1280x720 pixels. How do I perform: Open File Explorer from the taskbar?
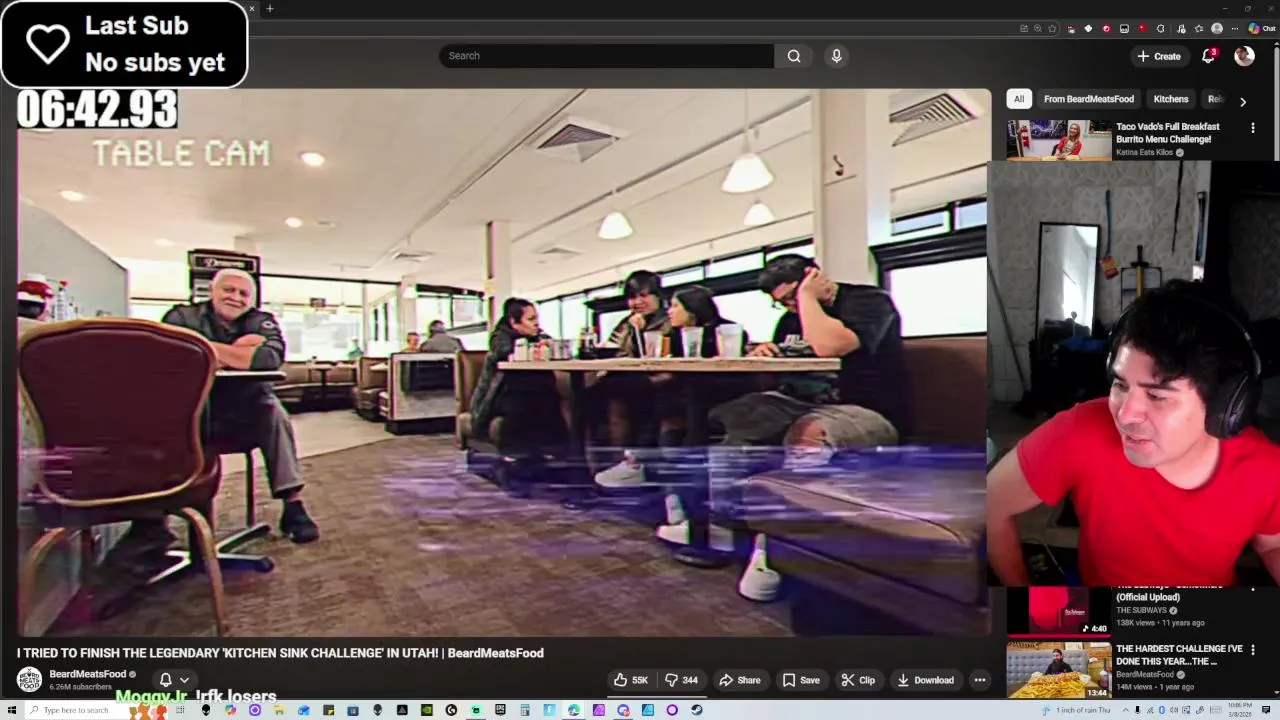[x=278, y=710]
